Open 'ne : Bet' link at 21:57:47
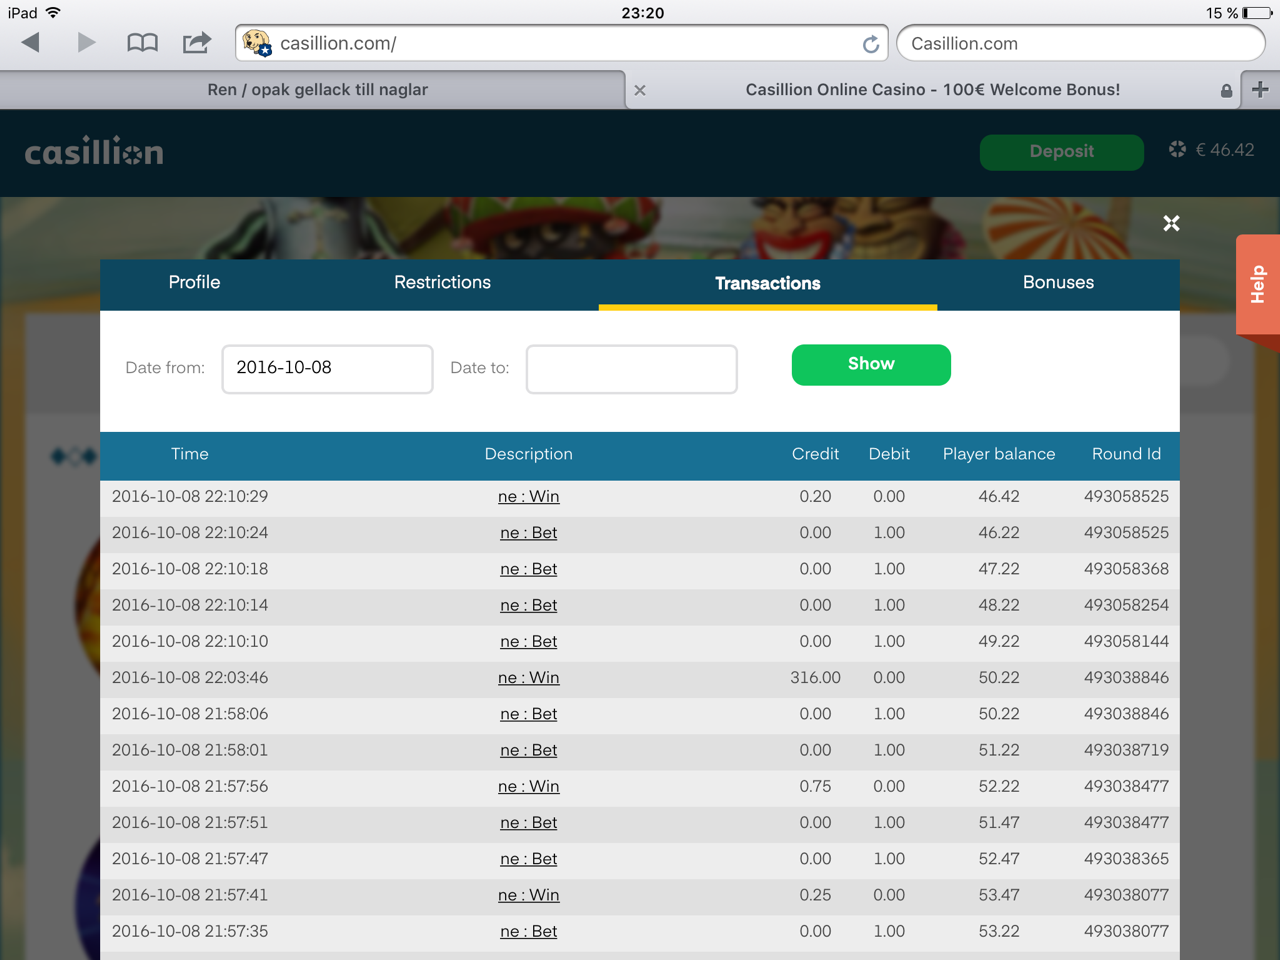The width and height of the screenshot is (1280, 960). click(529, 859)
